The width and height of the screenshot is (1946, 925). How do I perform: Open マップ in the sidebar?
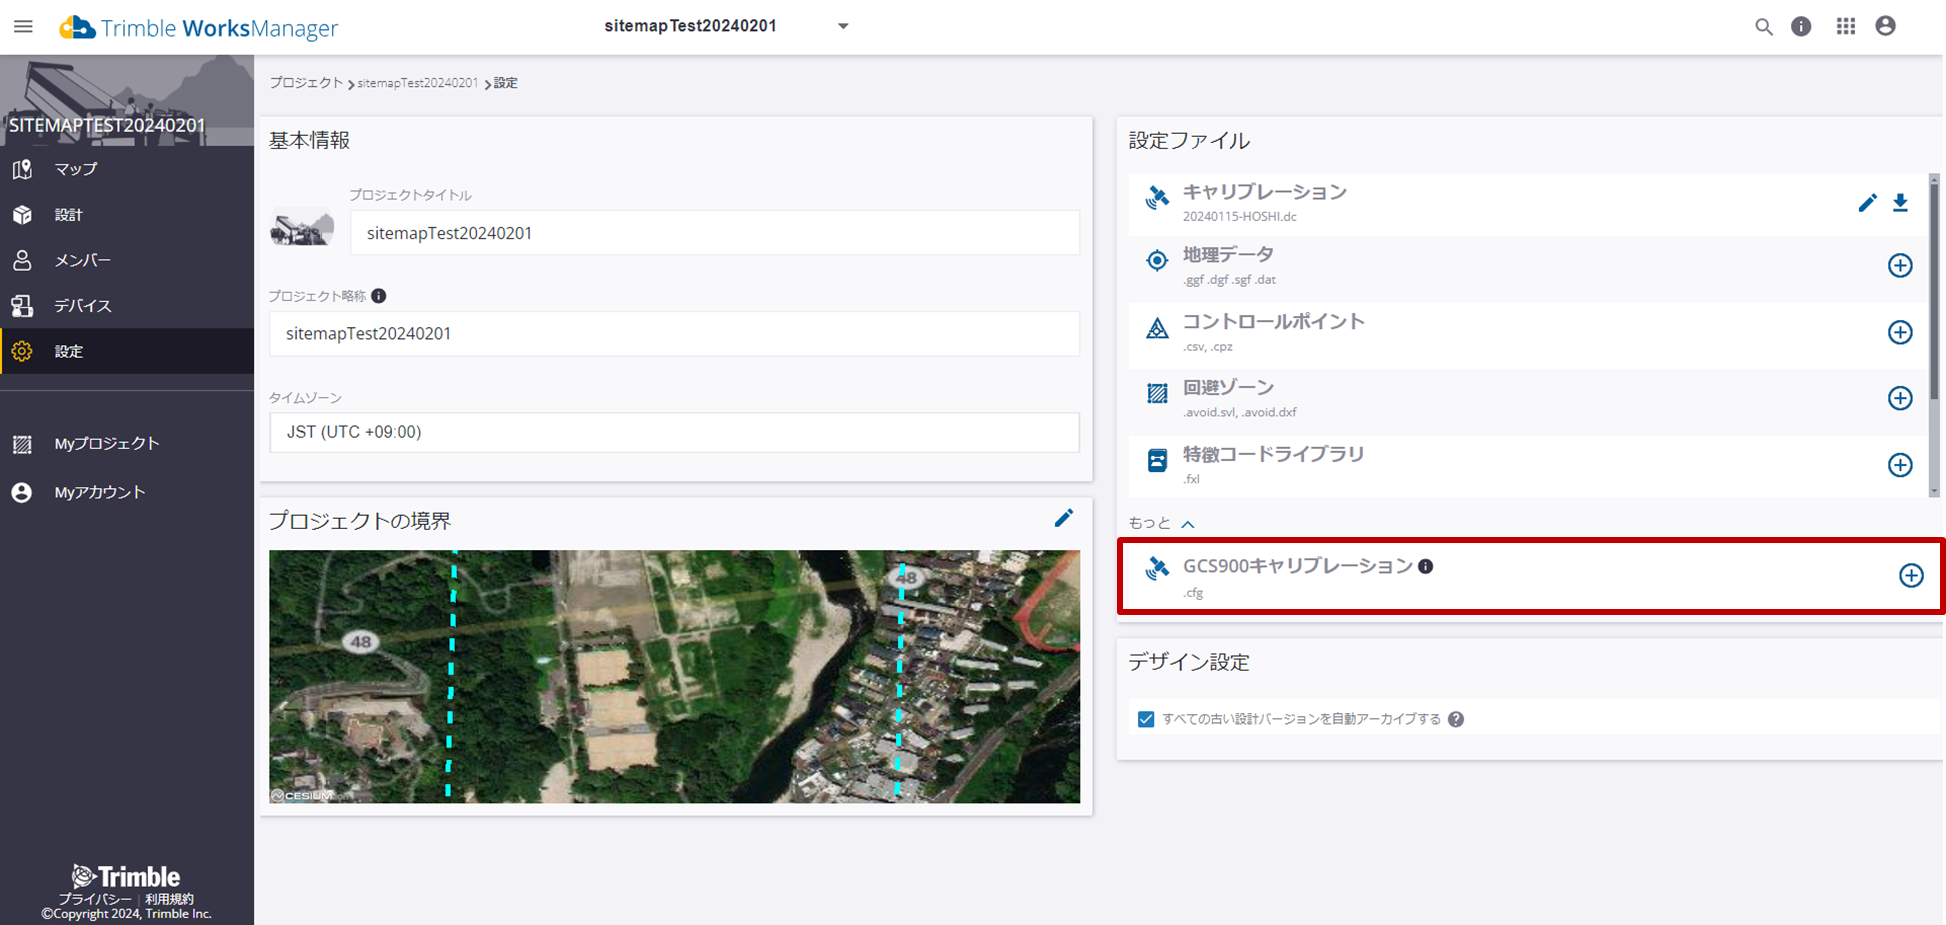click(76, 169)
